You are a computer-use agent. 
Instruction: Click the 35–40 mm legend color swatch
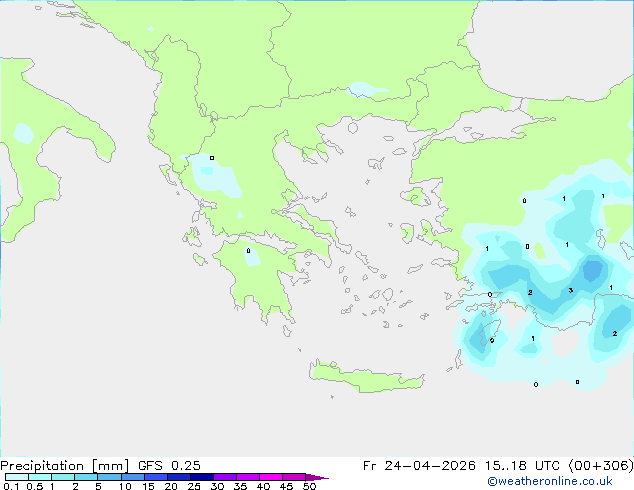click(x=247, y=477)
